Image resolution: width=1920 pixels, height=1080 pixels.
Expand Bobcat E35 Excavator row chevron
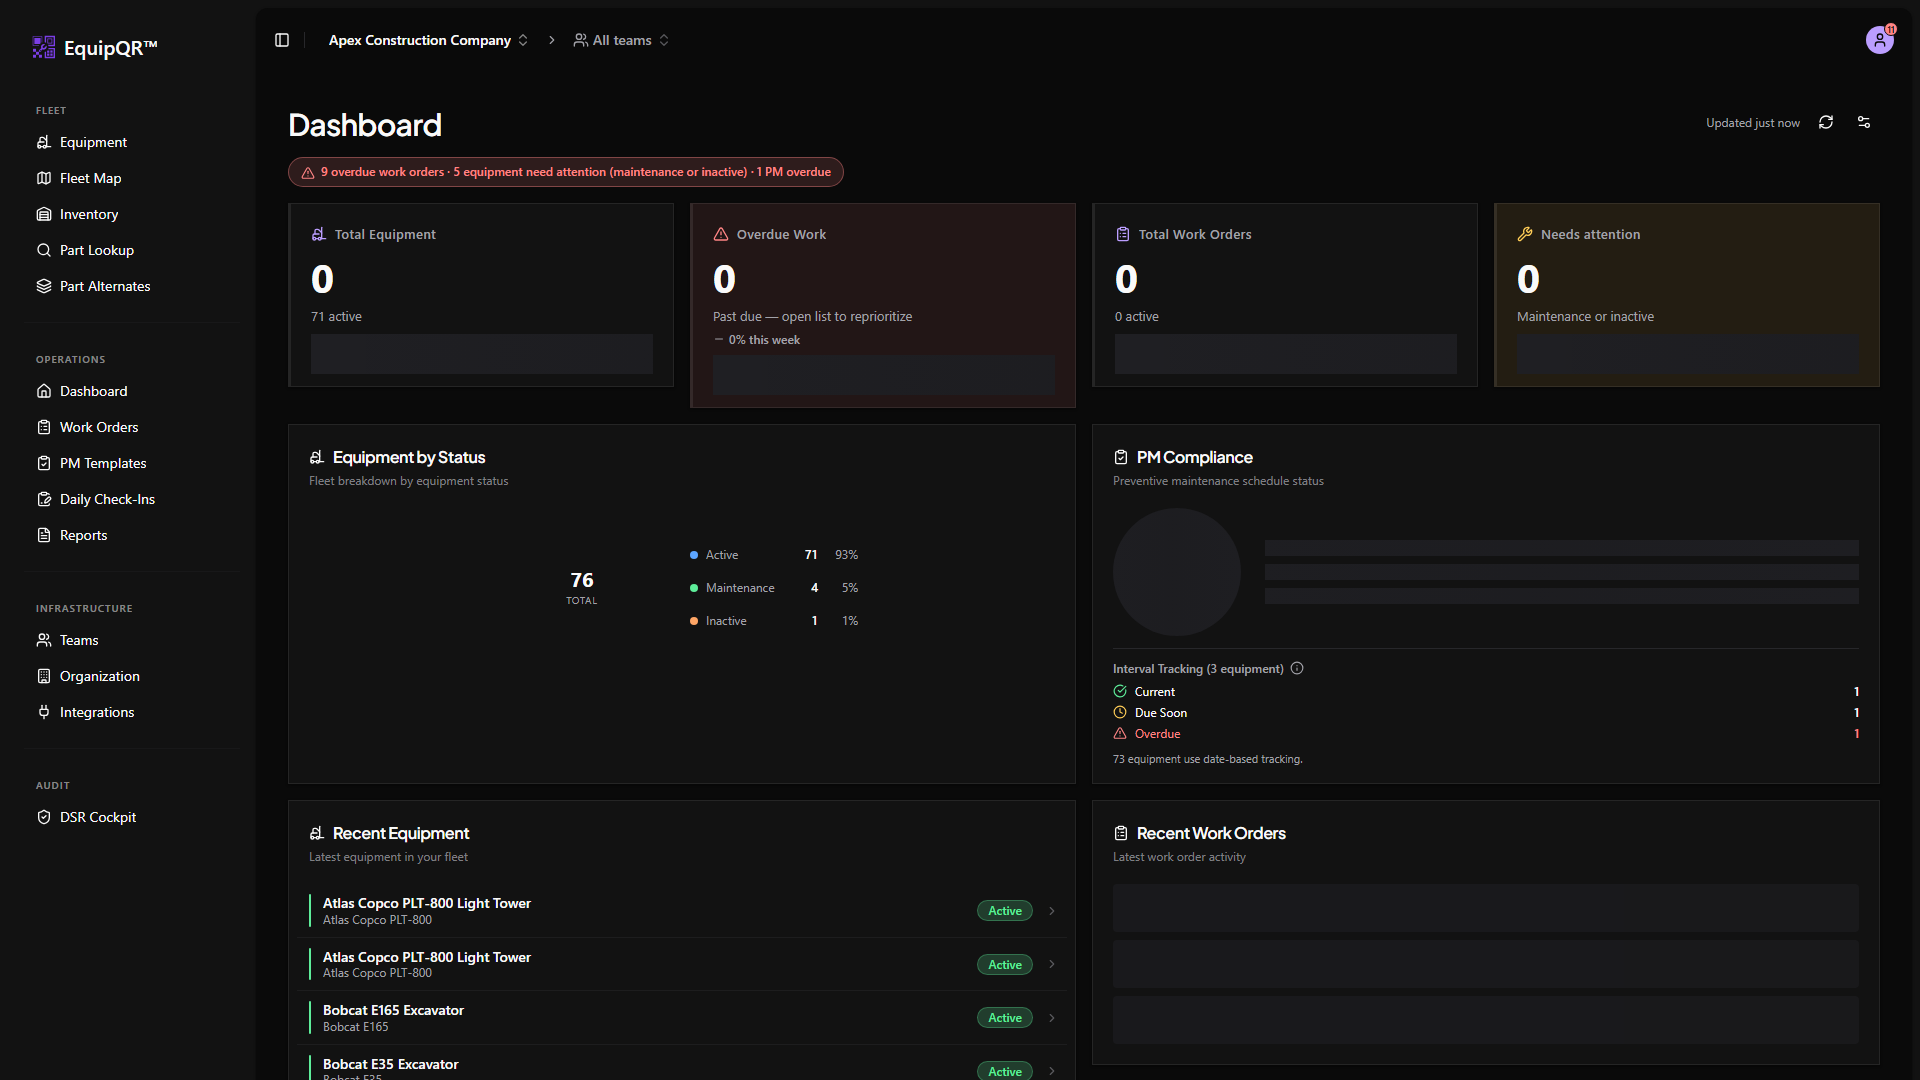coord(1052,1071)
